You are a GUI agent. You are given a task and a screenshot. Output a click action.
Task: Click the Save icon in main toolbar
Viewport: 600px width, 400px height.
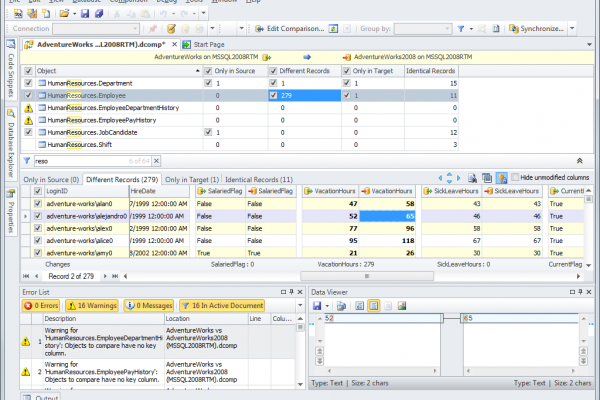click(x=85, y=14)
